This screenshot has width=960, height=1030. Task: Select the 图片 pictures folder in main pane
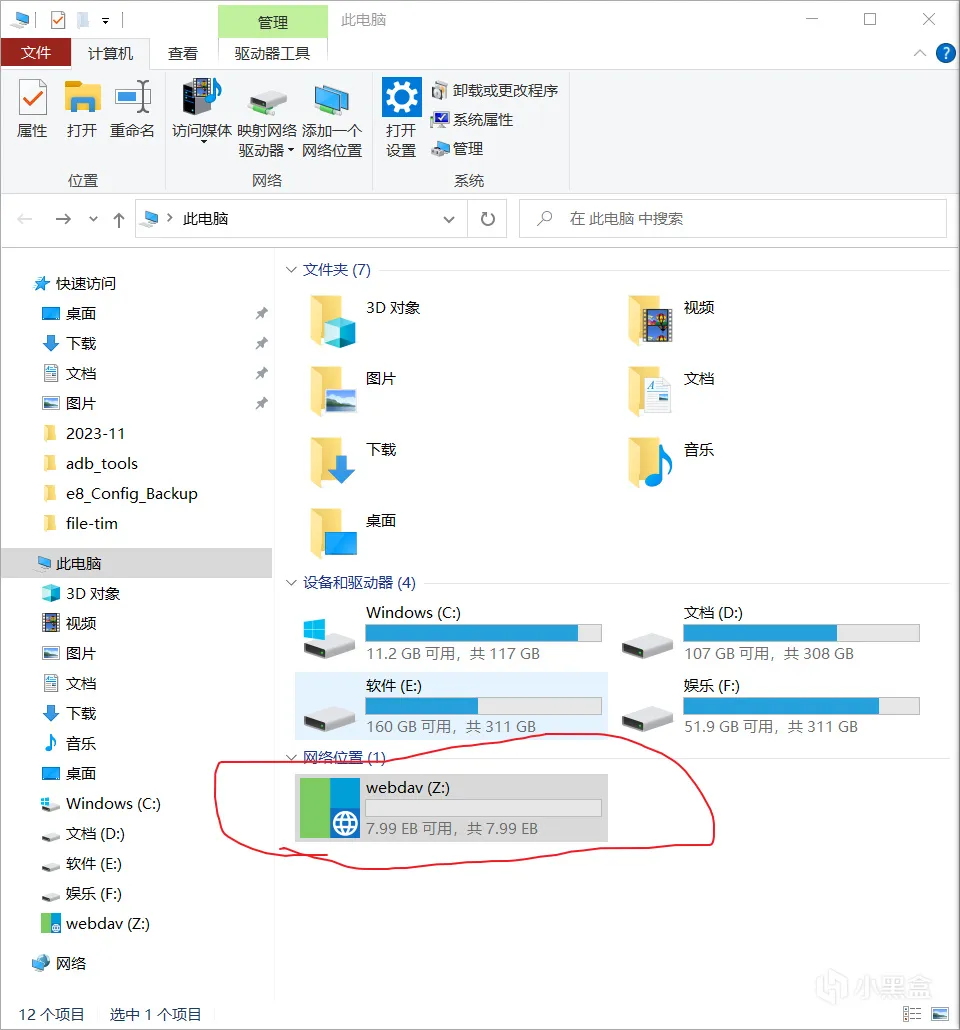coord(355,392)
